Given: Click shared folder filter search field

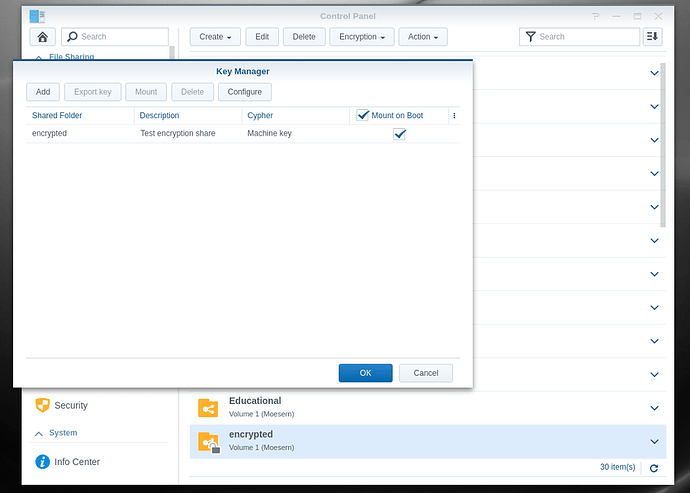Looking at the screenshot, I should (579, 37).
